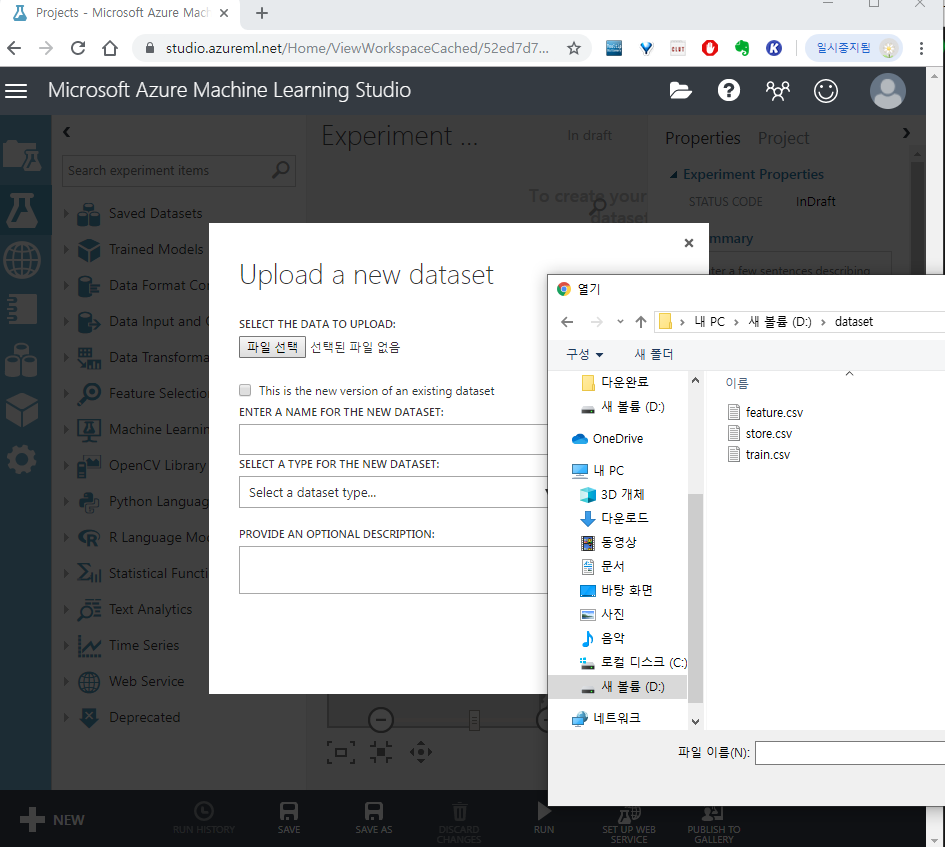Open Projects section in left sidebar
The width and height of the screenshot is (945, 847).
point(22,156)
